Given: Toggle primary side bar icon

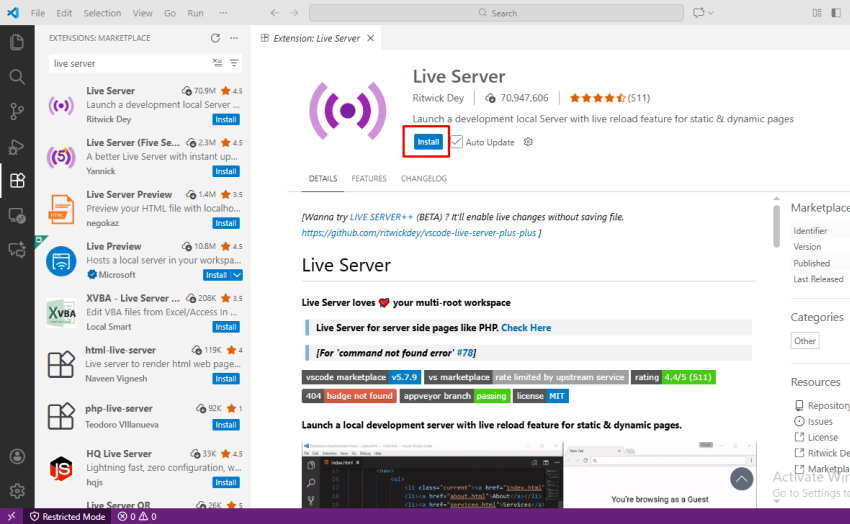Looking at the screenshot, I should 836,13.
